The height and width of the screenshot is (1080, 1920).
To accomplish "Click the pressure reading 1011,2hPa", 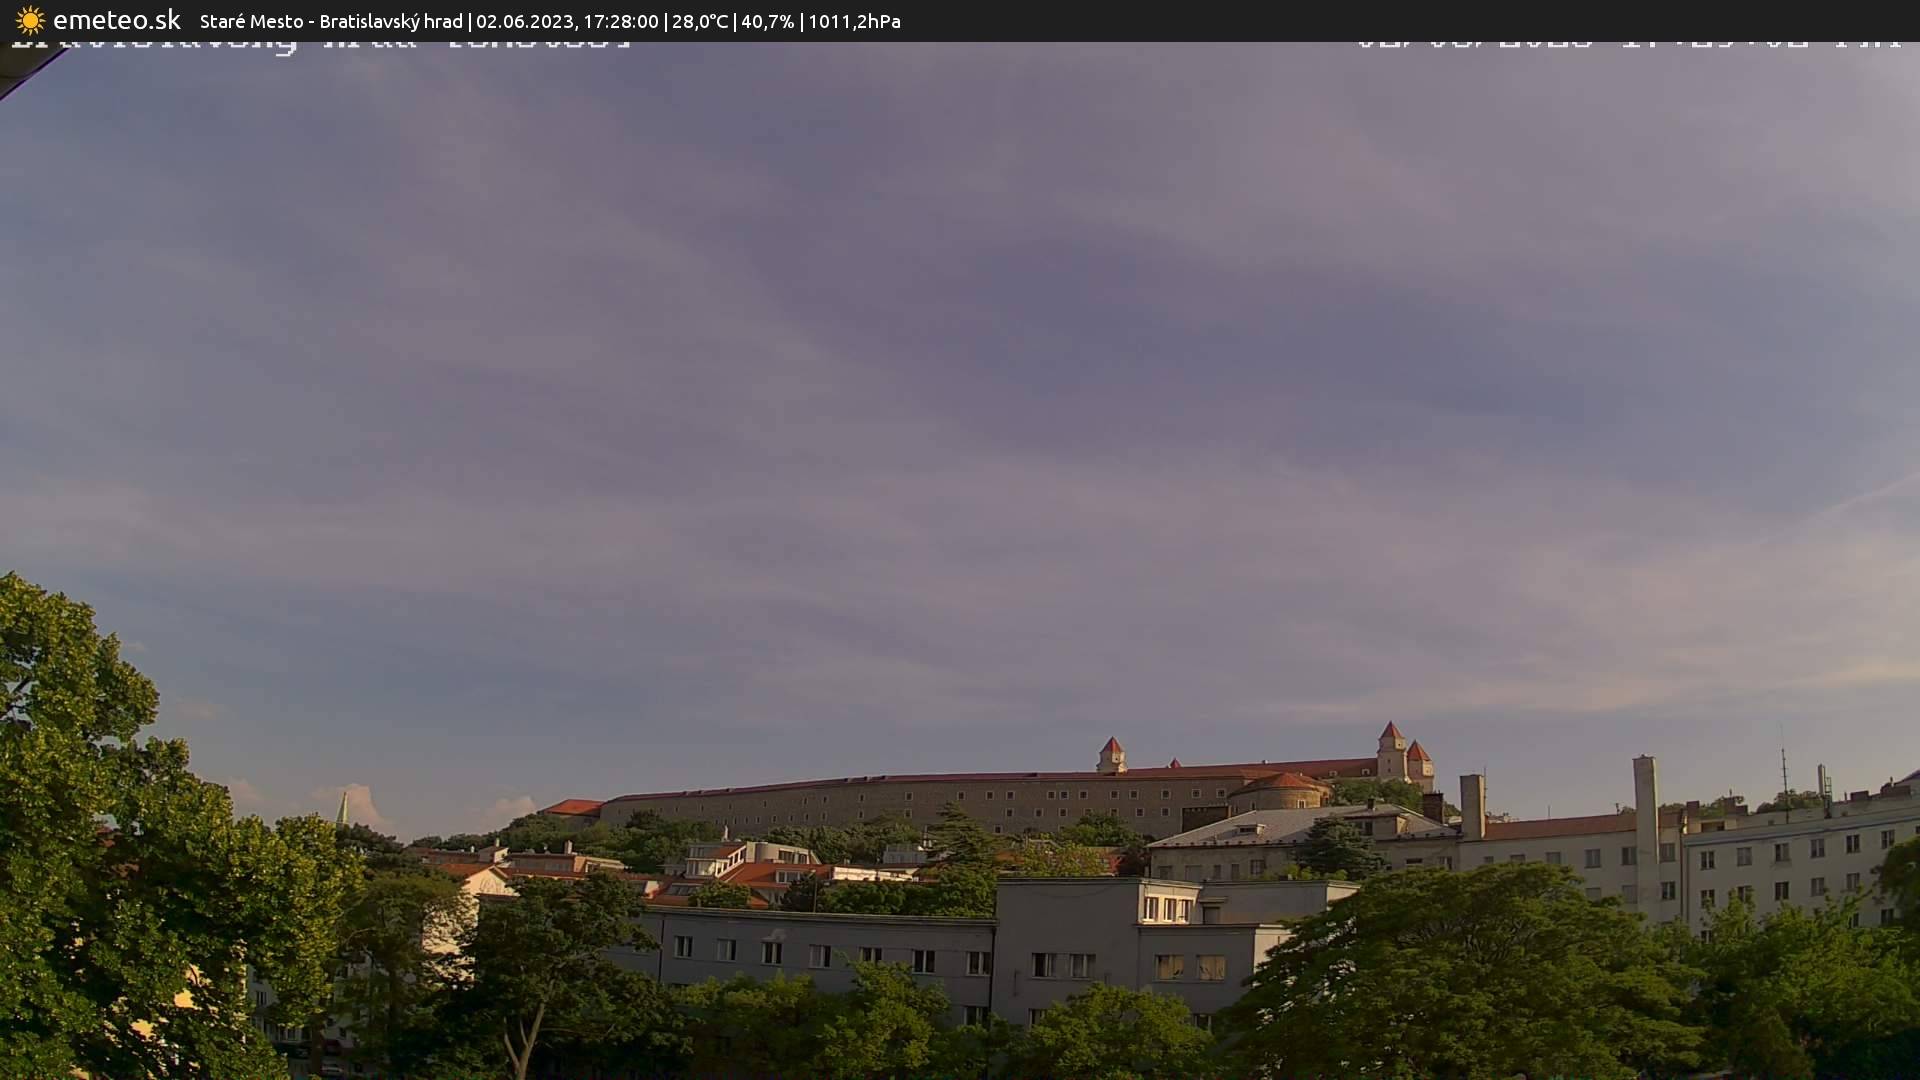I will click(854, 20).
